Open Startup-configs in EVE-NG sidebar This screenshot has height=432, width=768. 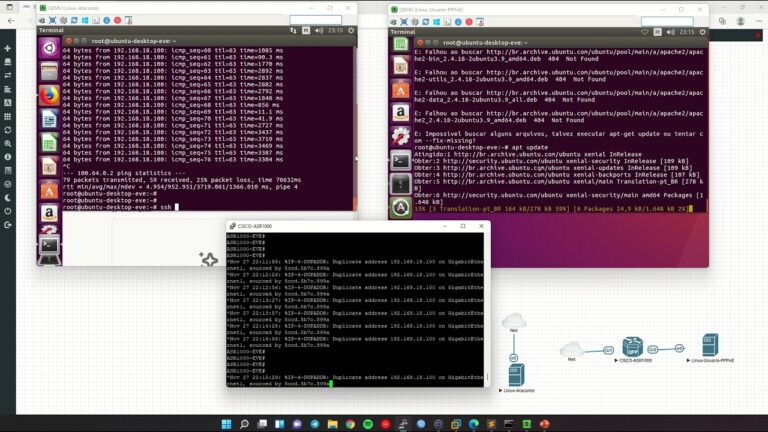[x=7, y=89]
